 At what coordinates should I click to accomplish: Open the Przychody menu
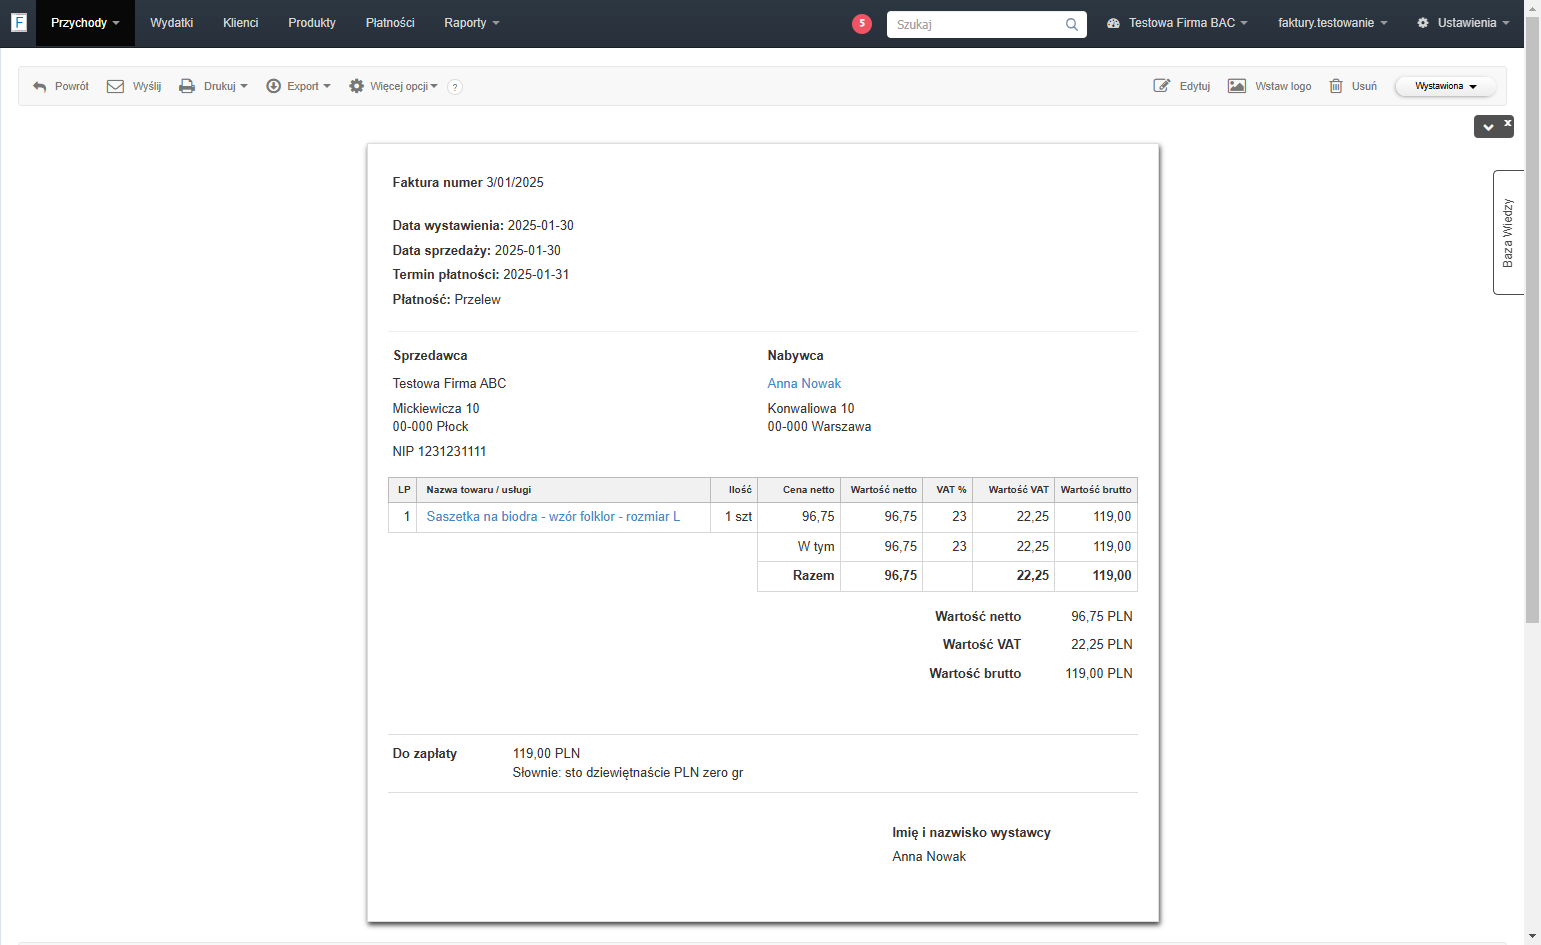pos(85,23)
